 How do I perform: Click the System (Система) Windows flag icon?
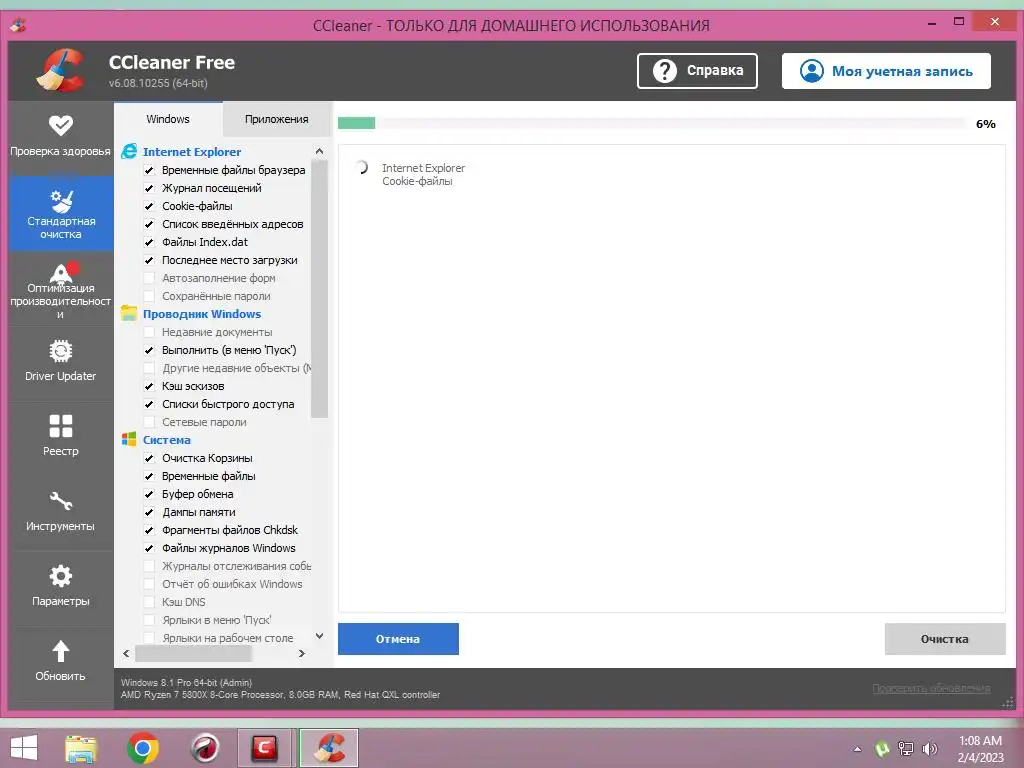[x=129, y=440]
